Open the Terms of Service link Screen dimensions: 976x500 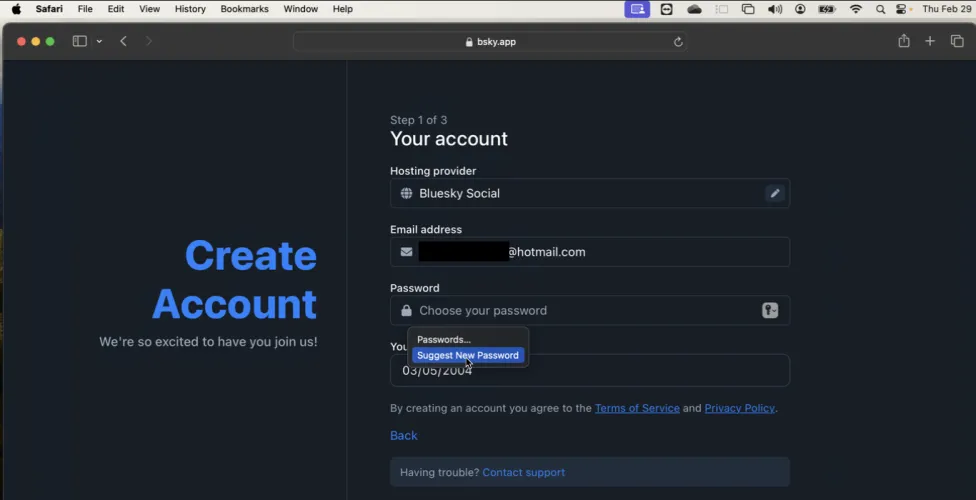coord(637,408)
